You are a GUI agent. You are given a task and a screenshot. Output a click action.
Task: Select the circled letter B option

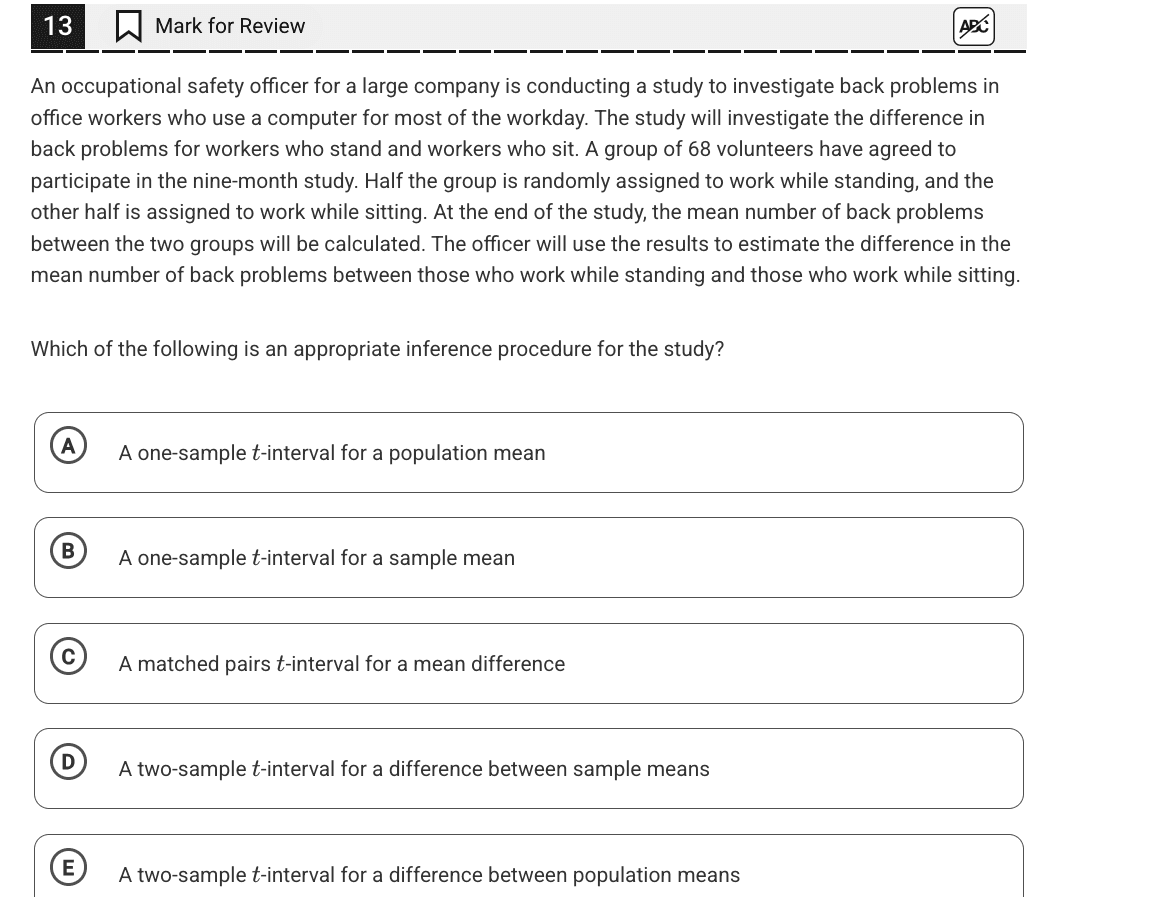click(69, 551)
